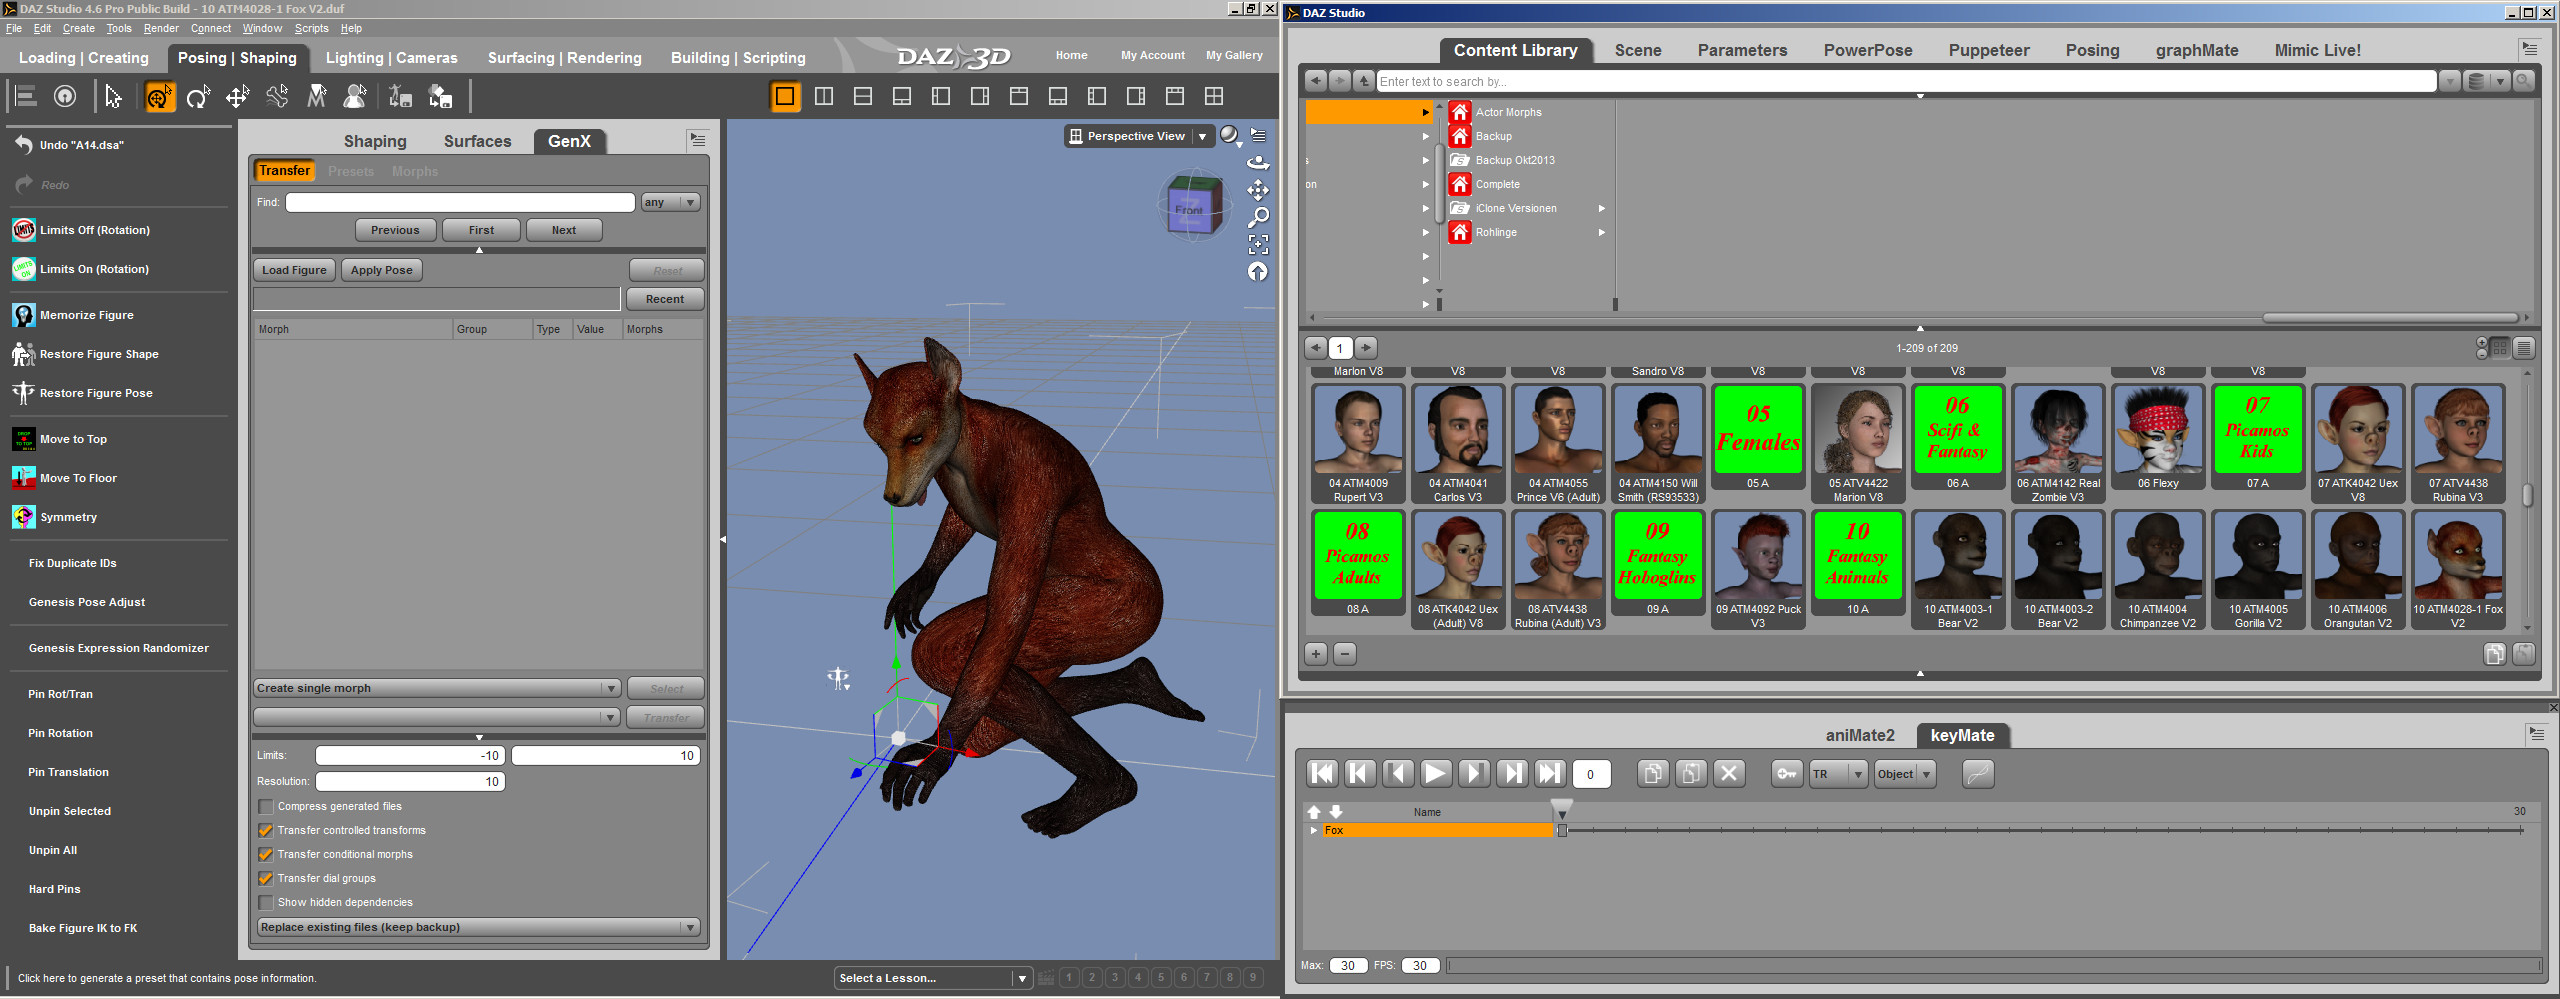
Task: Click the Resolution value field
Action: click(410, 781)
